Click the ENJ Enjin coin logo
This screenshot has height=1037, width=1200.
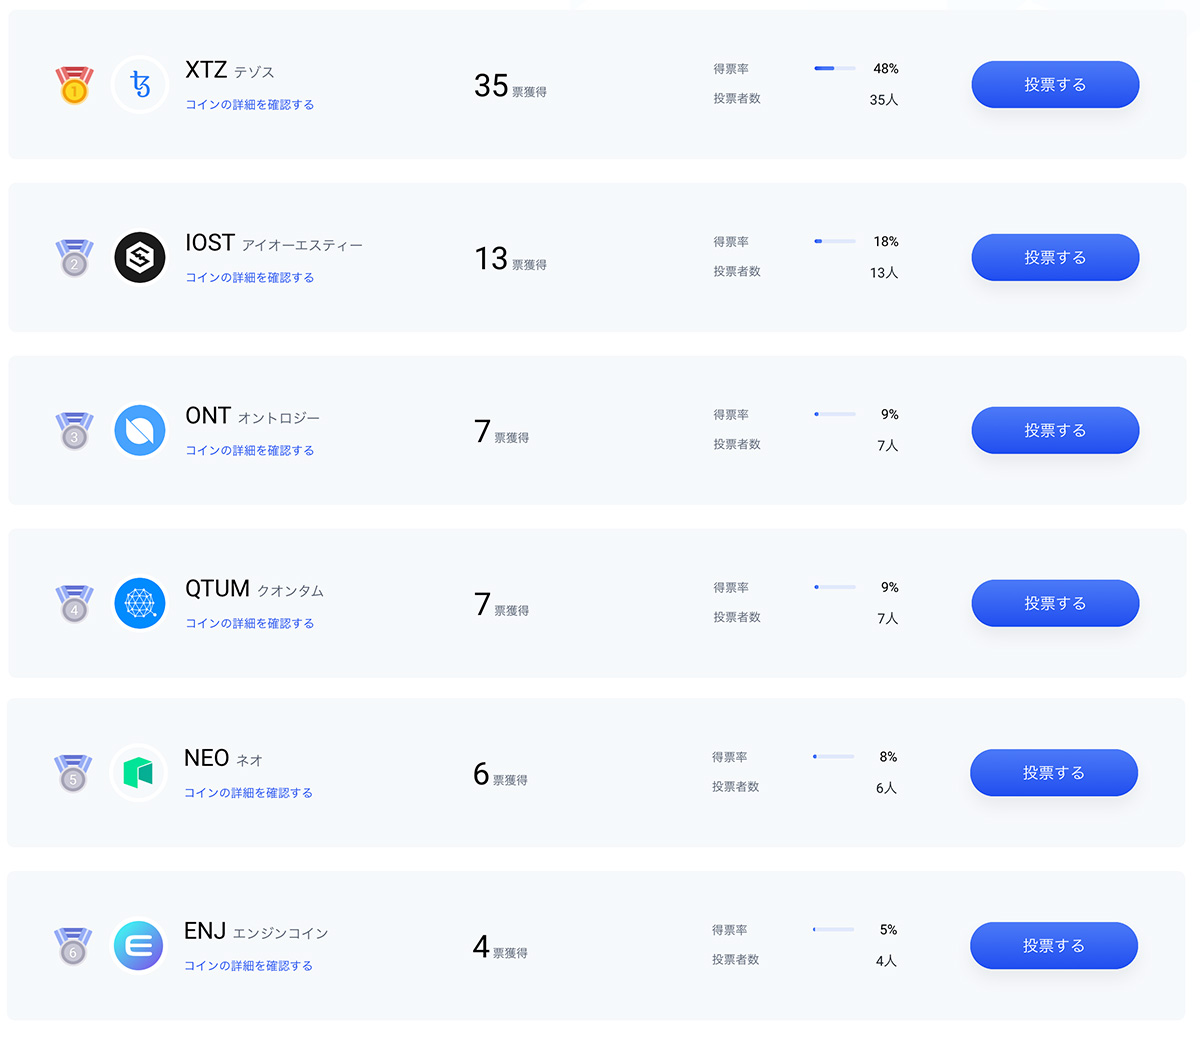pos(139,946)
